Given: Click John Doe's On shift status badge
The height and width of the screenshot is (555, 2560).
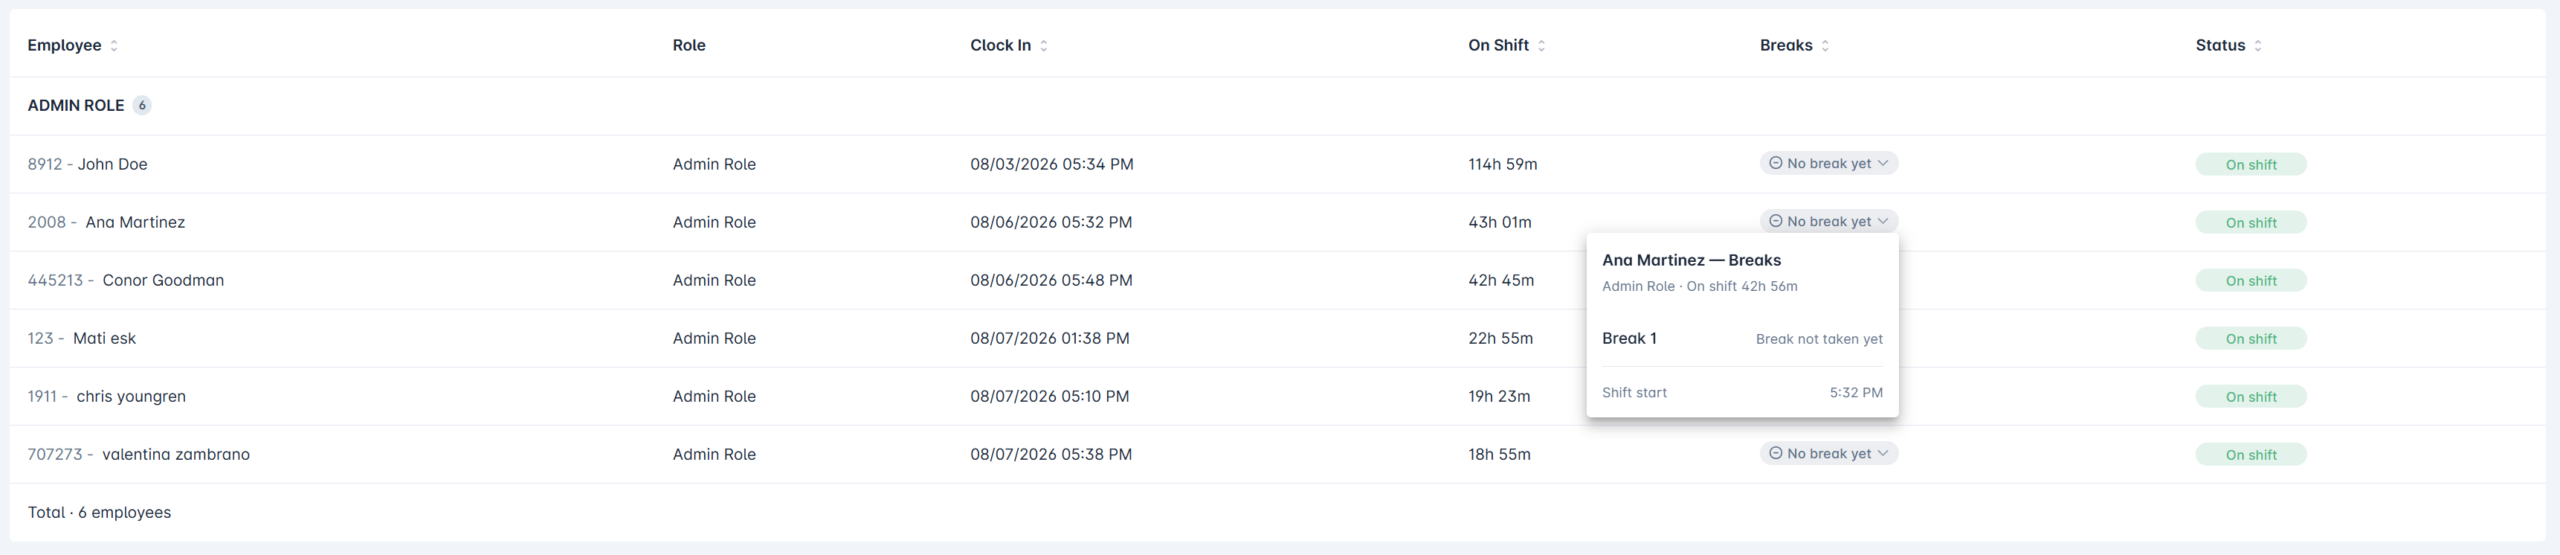Looking at the screenshot, I should click(x=2251, y=165).
